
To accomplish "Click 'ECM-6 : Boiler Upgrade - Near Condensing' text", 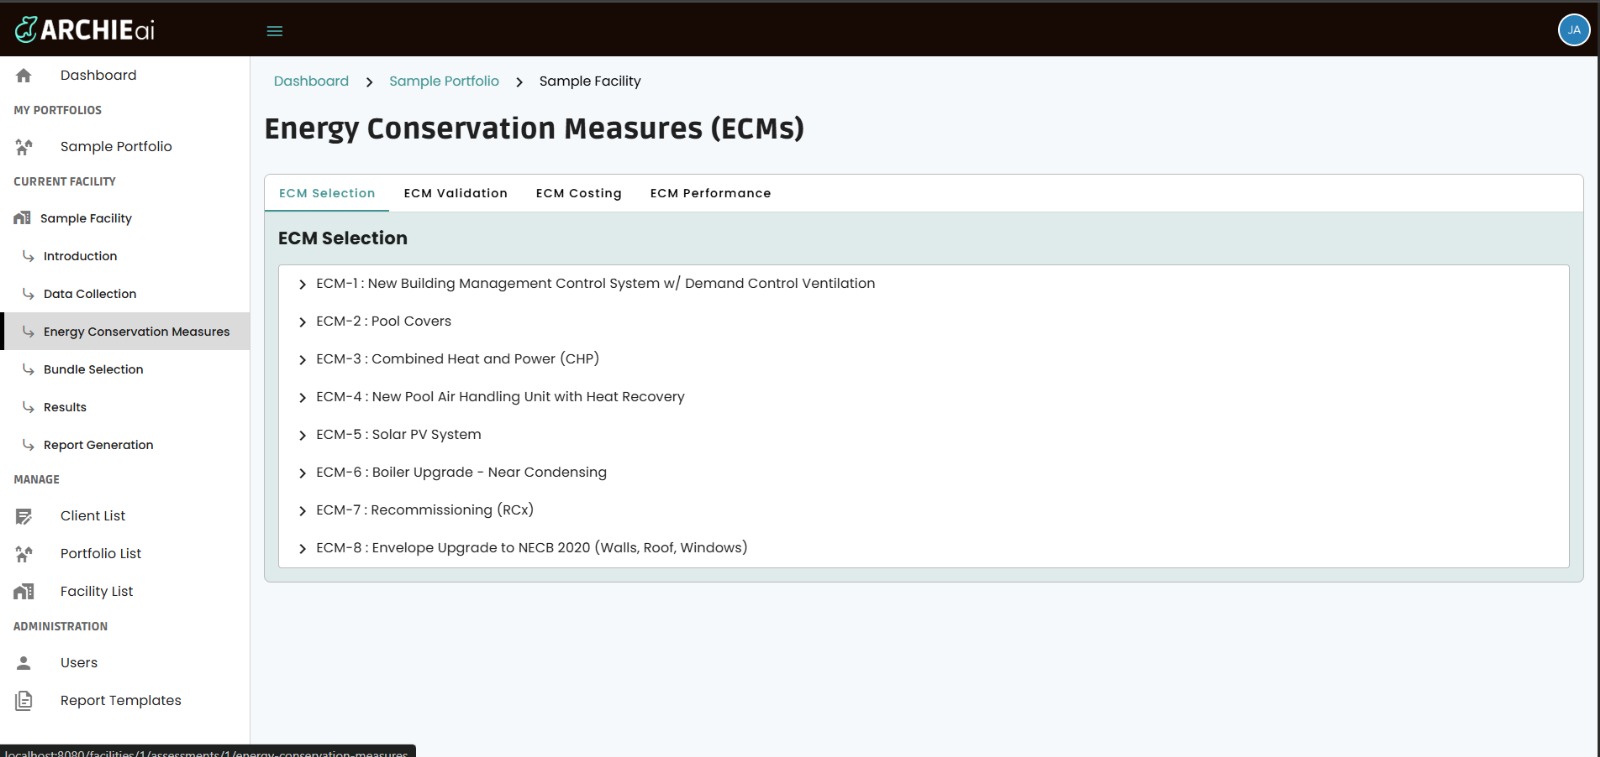I will pyautogui.click(x=461, y=472).
